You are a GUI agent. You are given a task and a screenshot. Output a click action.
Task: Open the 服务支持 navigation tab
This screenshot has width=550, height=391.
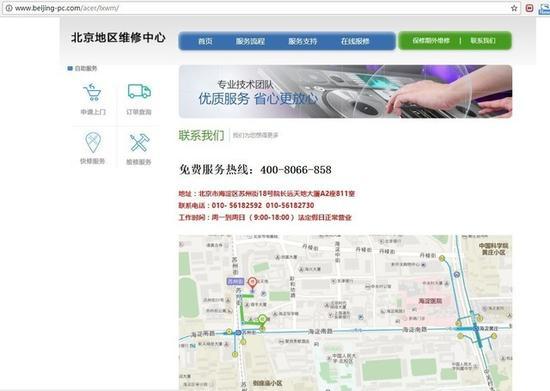tap(303, 41)
